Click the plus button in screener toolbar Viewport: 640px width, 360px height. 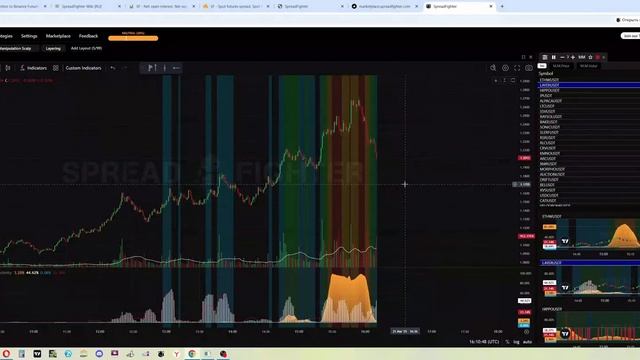click(573, 57)
